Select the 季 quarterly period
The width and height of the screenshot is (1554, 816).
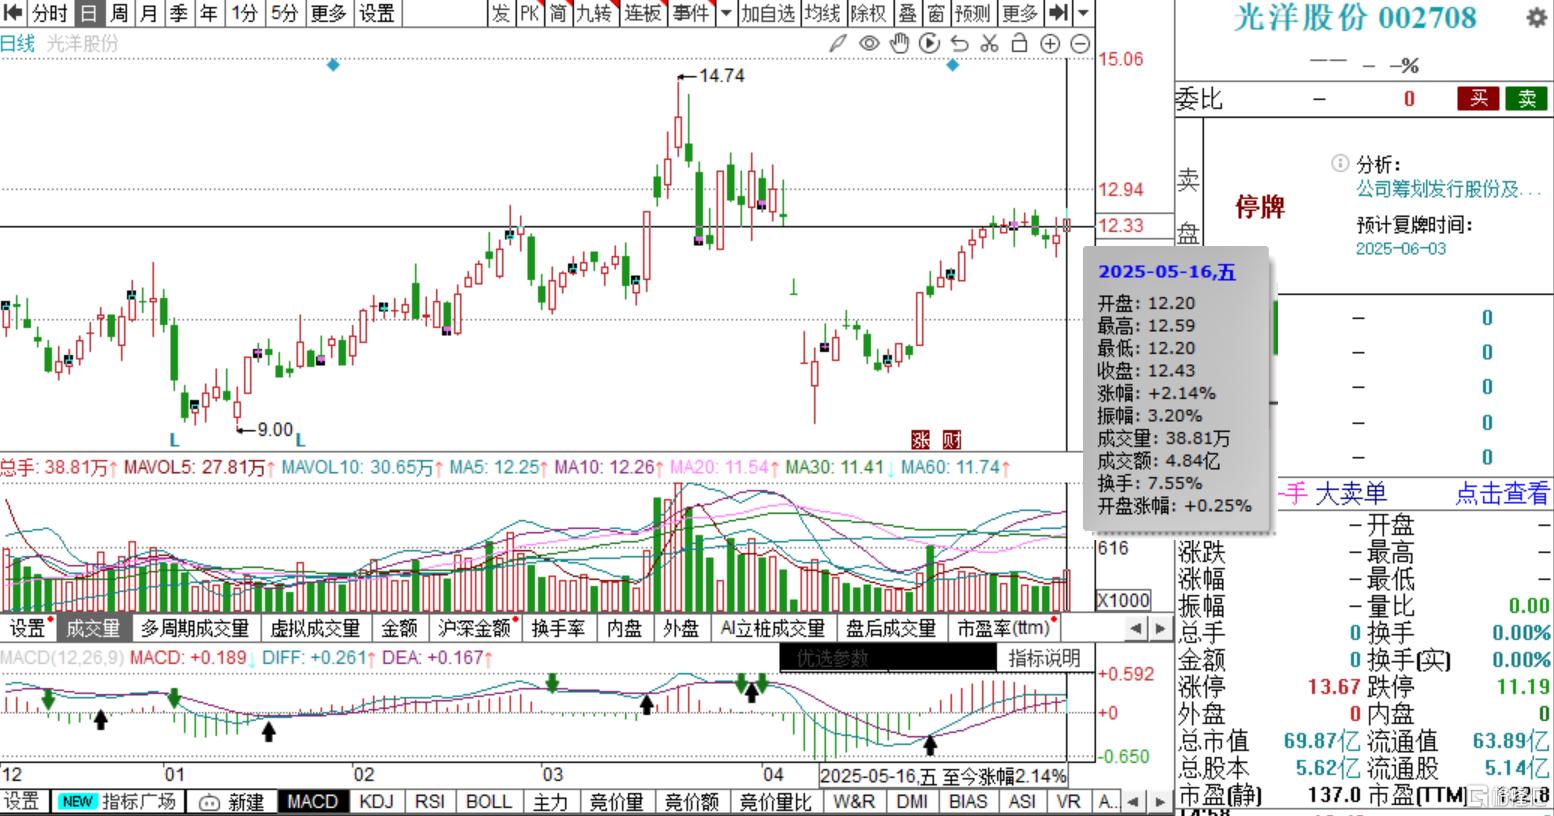coord(179,13)
